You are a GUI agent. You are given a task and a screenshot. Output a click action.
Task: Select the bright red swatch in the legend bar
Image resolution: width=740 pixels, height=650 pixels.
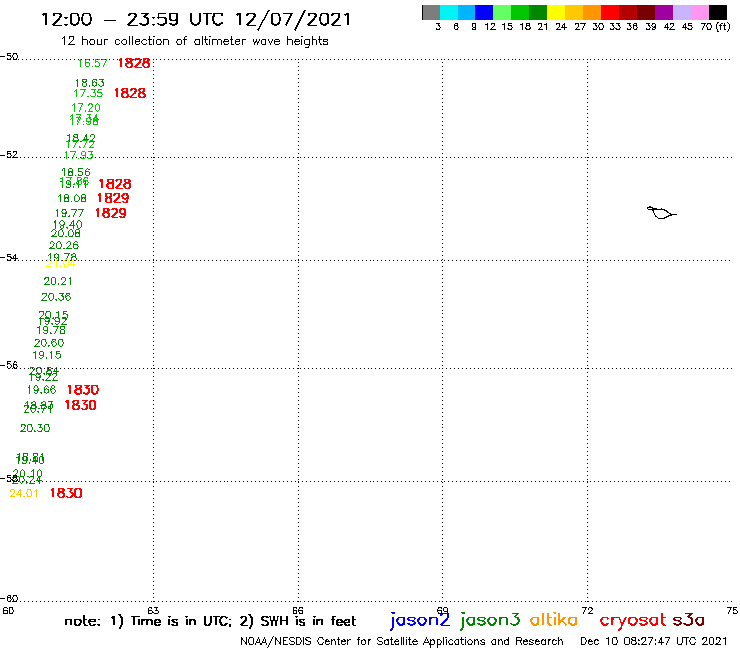[x=610, y=12]
